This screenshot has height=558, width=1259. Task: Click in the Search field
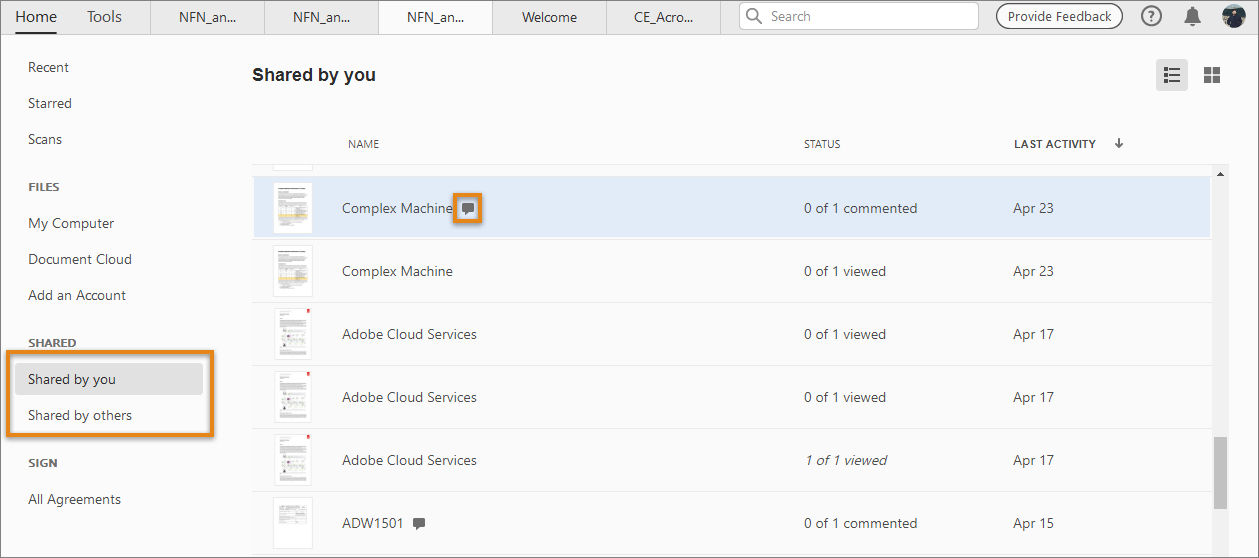[x=859, y=16]
